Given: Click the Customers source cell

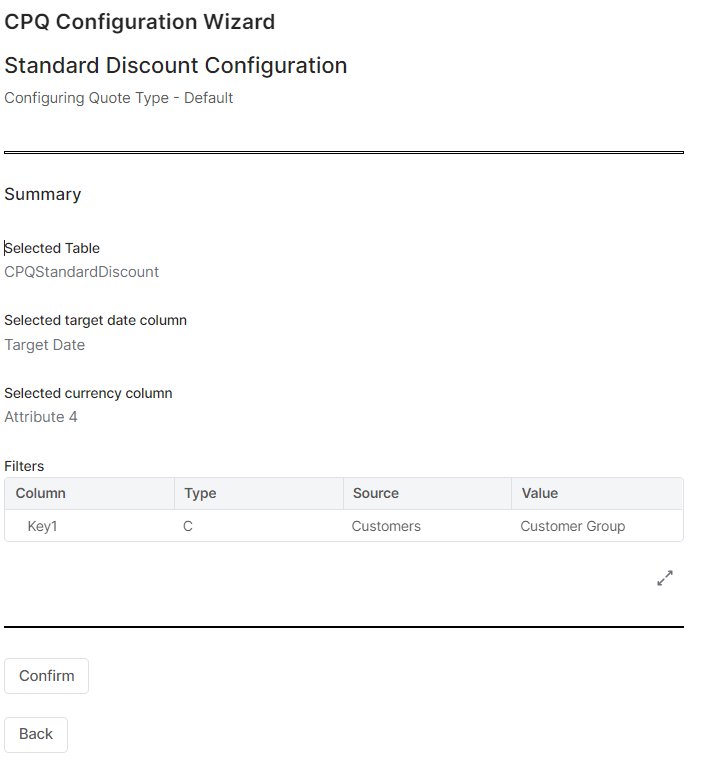Looking at the screenshot, I should (x=386, y=526).
